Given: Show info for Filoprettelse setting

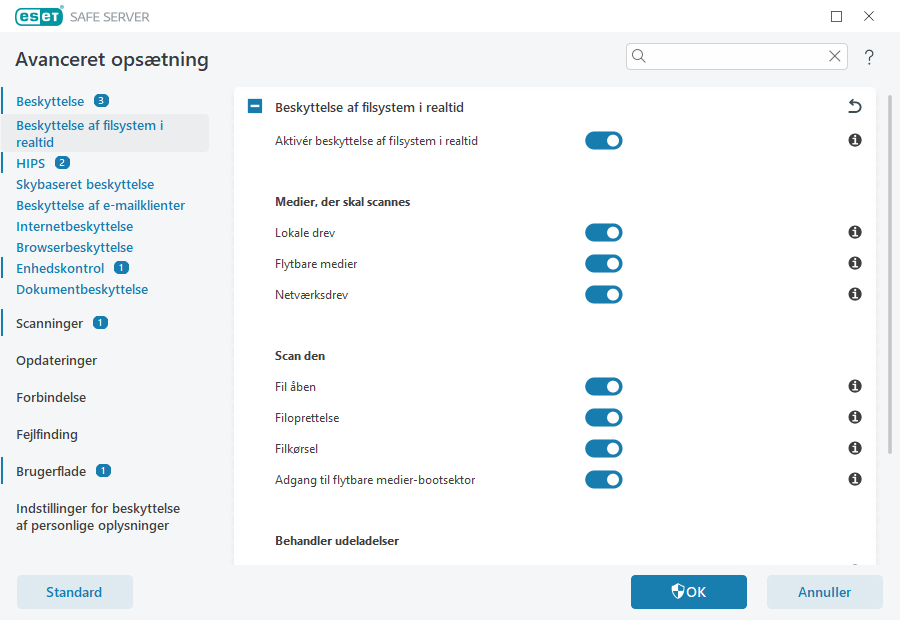Looking at the screenshot, I should click(855, 418).
